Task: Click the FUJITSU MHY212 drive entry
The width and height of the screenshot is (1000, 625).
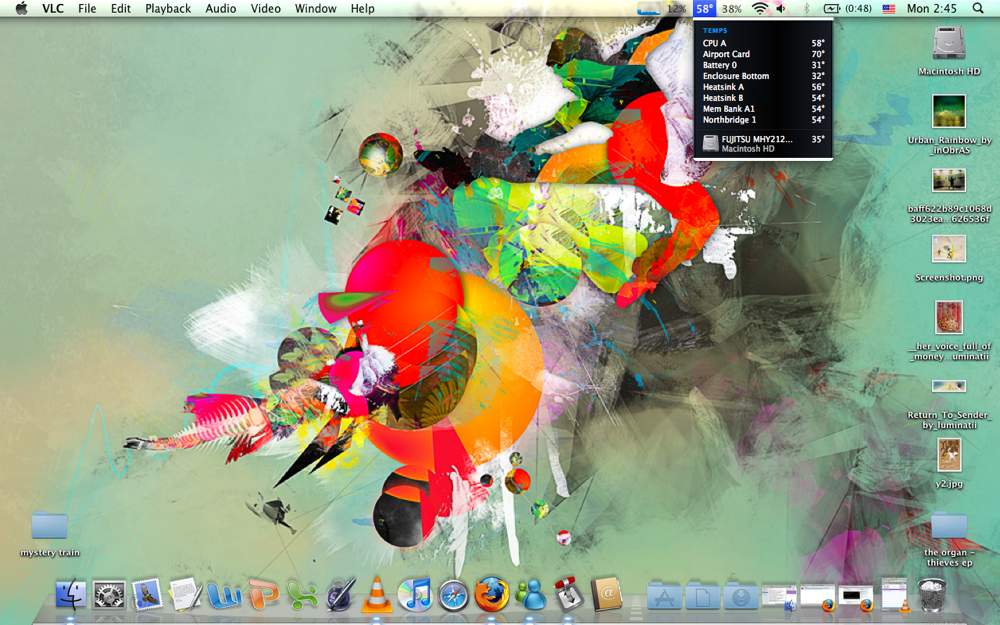Action: [x=763, y=143]
